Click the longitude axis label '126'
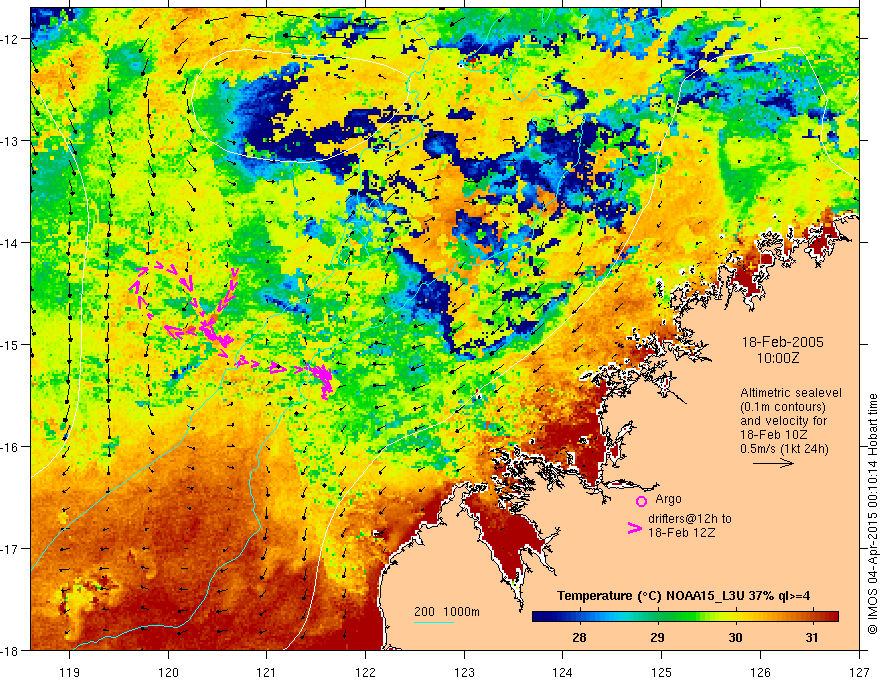Image resolution: width=880 pixels, height=680 pixels. pos(760,672)
